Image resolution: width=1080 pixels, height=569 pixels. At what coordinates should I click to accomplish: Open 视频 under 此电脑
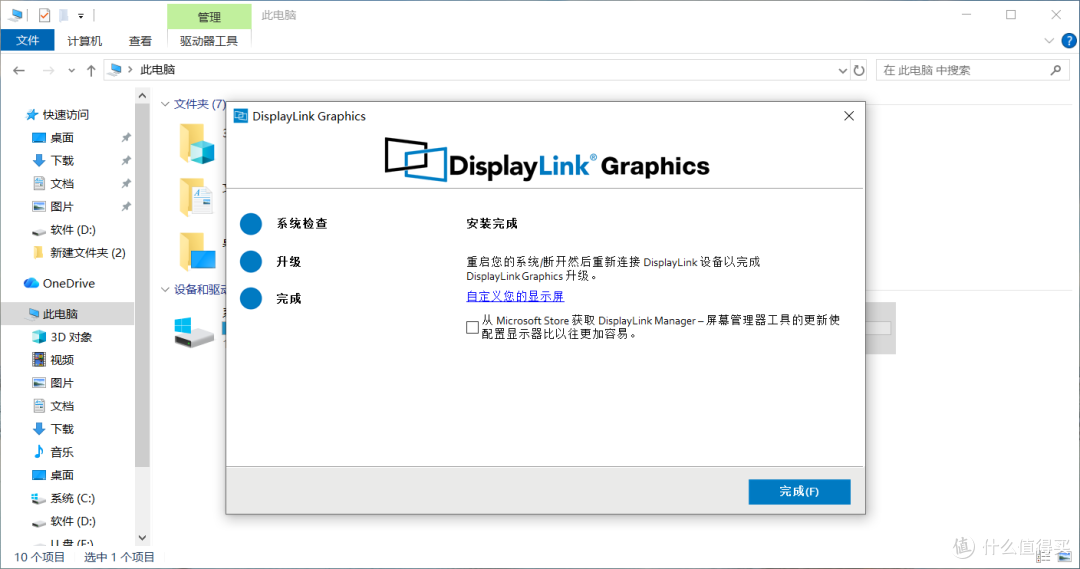[x=62, y=360]
